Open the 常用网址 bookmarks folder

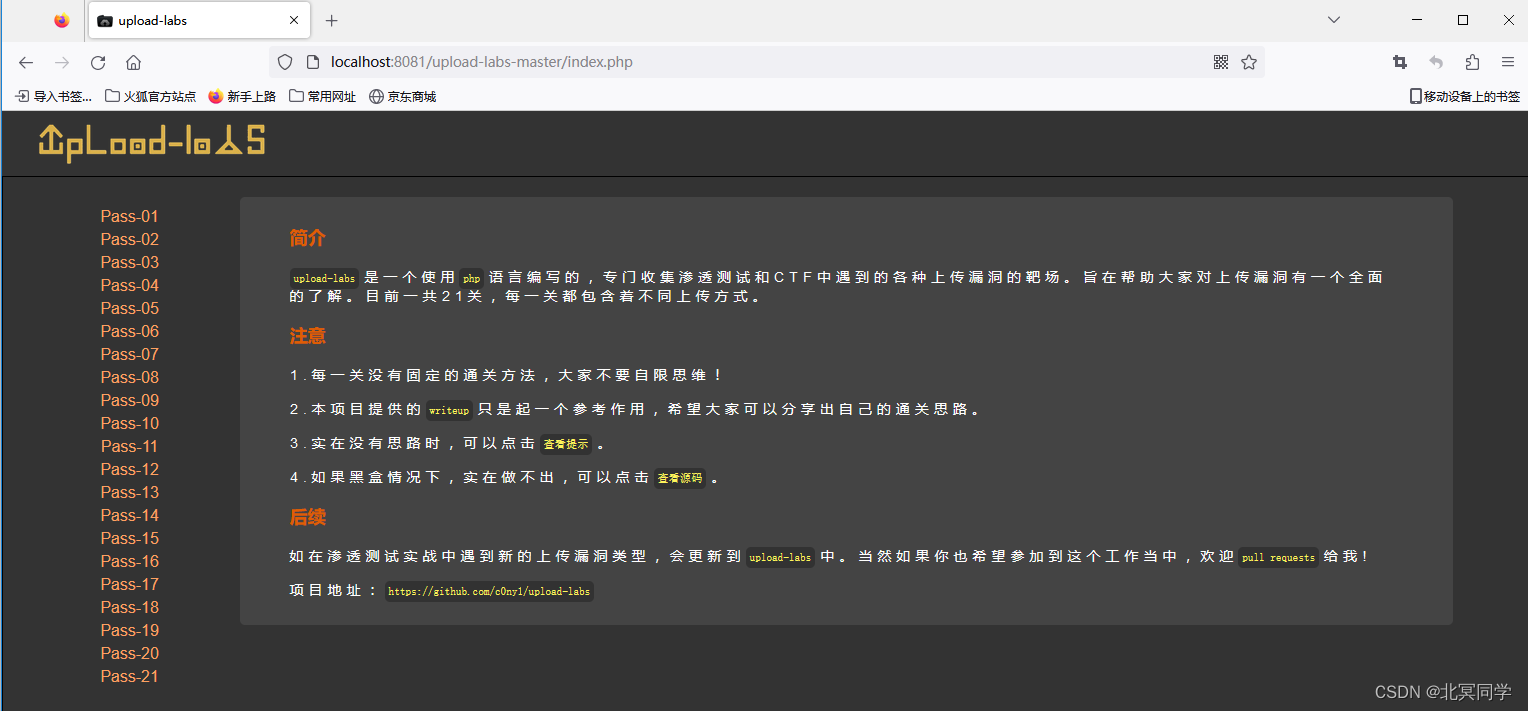pyautogui.click(x=322, y=97)
